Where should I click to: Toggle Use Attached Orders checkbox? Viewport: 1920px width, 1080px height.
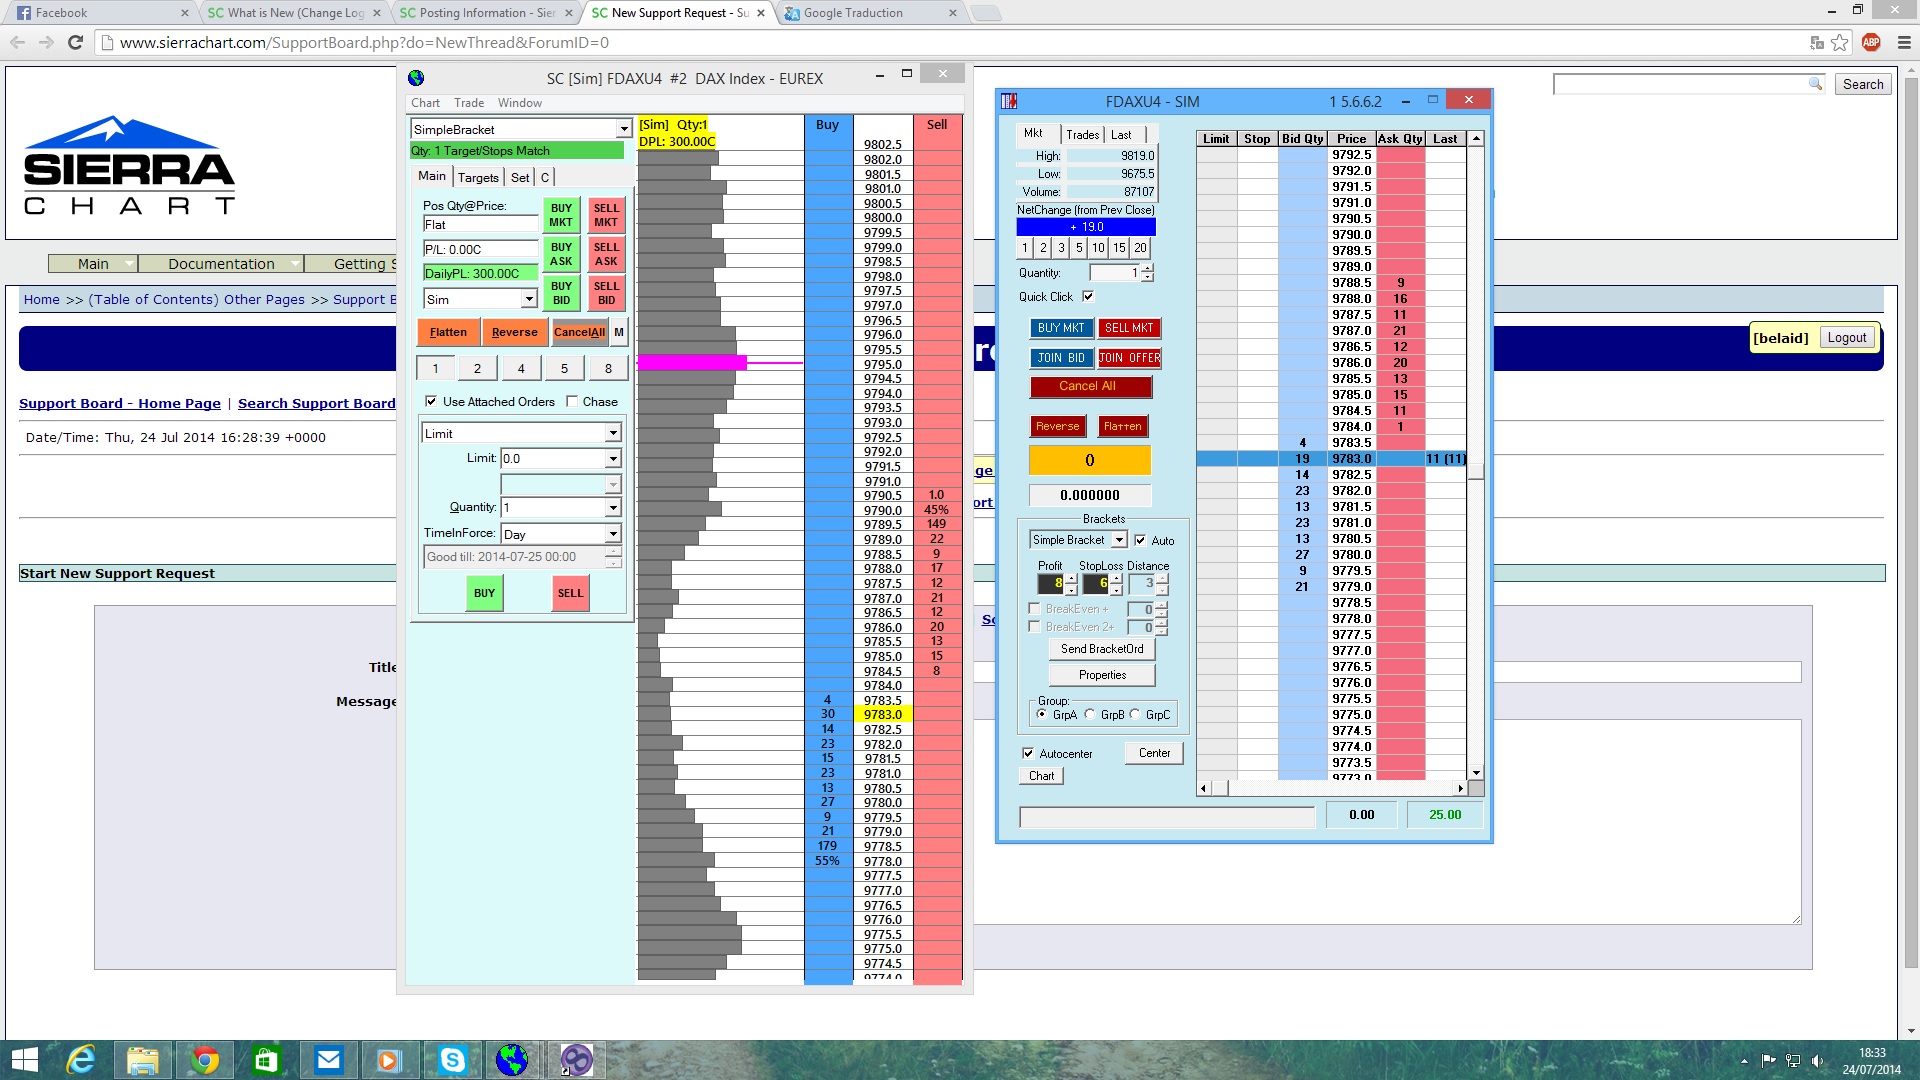tap(431, 402)
